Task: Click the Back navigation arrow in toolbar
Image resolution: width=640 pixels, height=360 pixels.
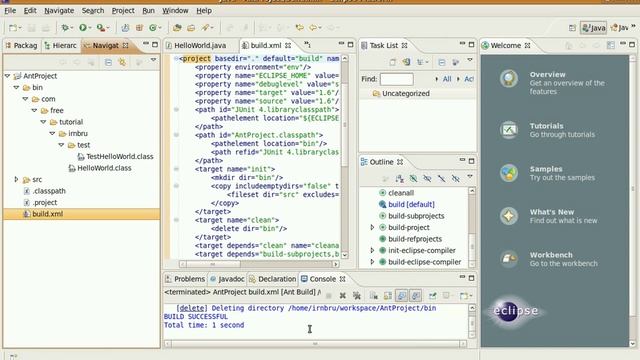Action: pyautogui.click(x=313, y=28)
